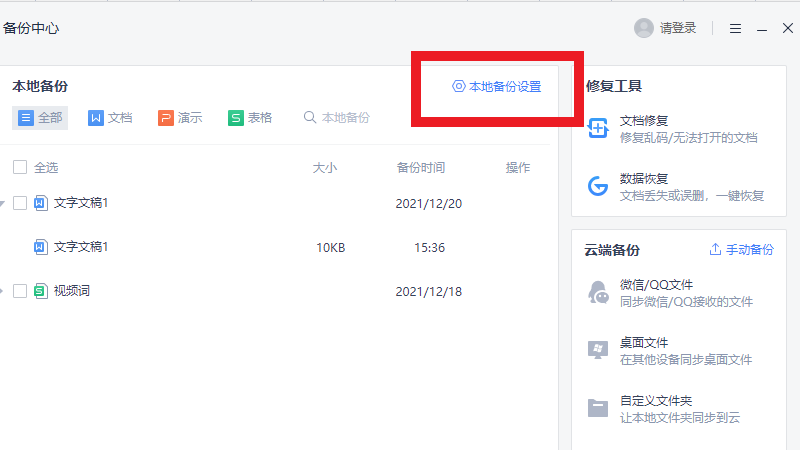Click the blue 全部 list icon
Image resolution: width=800 pixels, height=450 pixels.
click(x=26, y=118)
